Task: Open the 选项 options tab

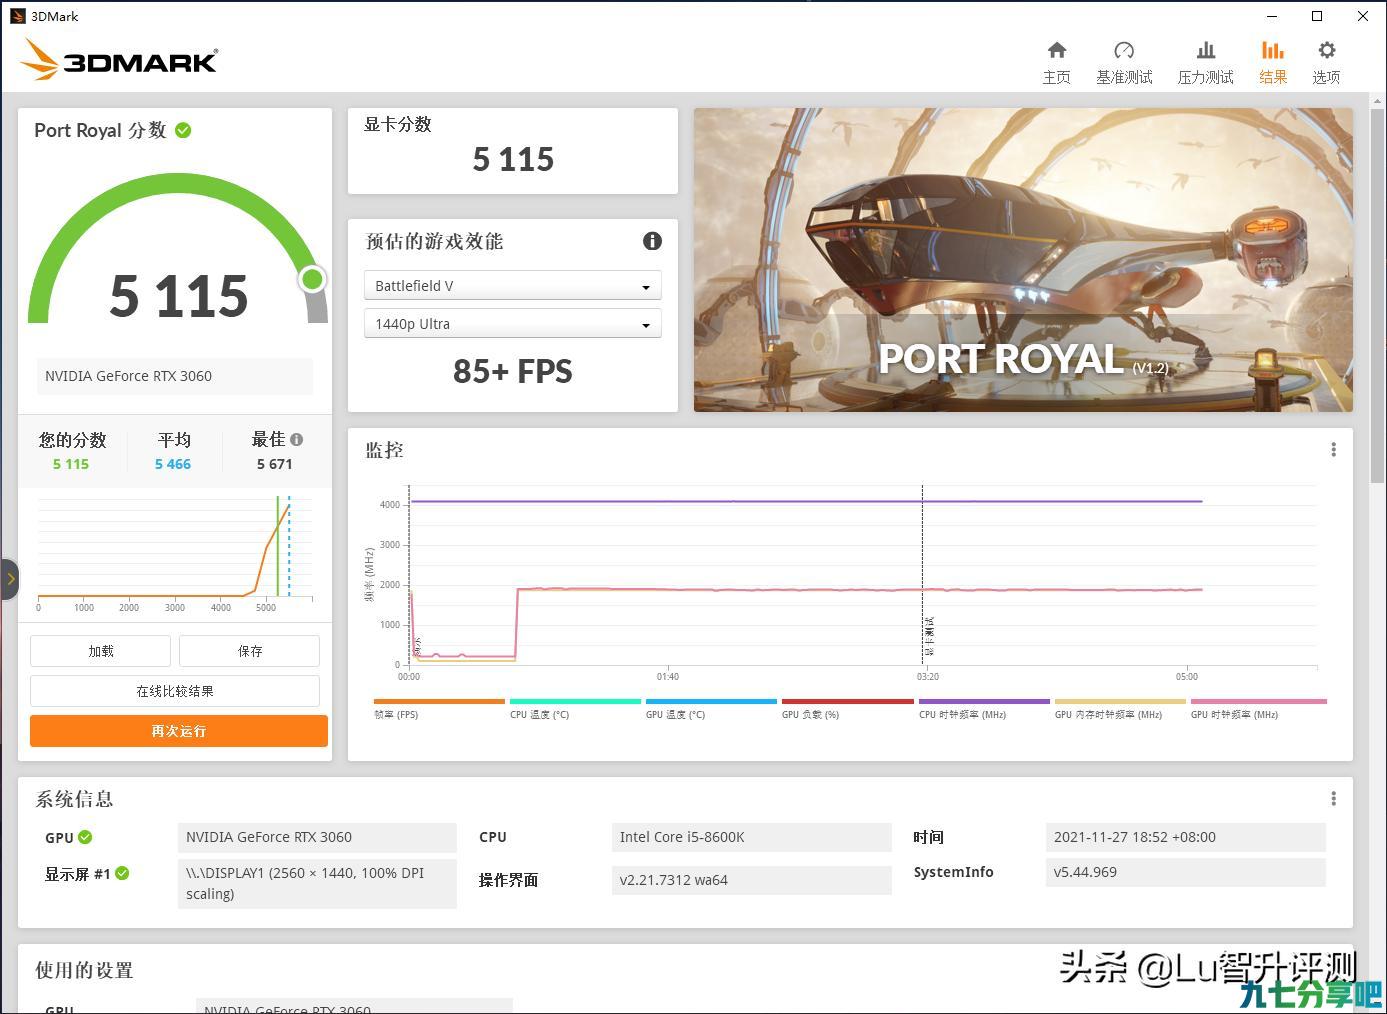Action: [x=1326, y=62]
